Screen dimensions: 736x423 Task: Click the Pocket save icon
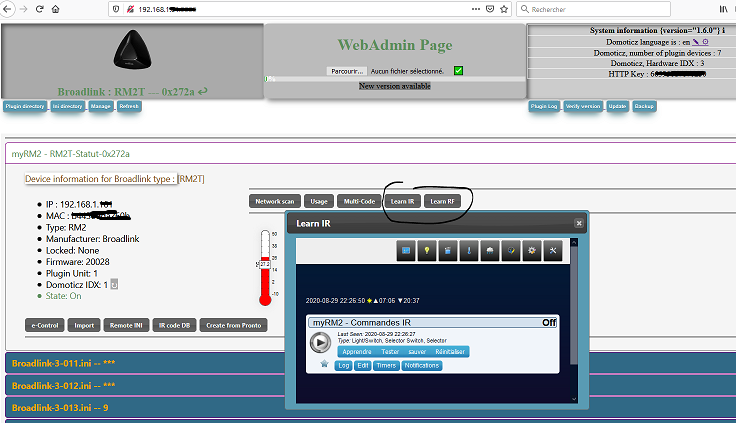click(x=490, y=9)
